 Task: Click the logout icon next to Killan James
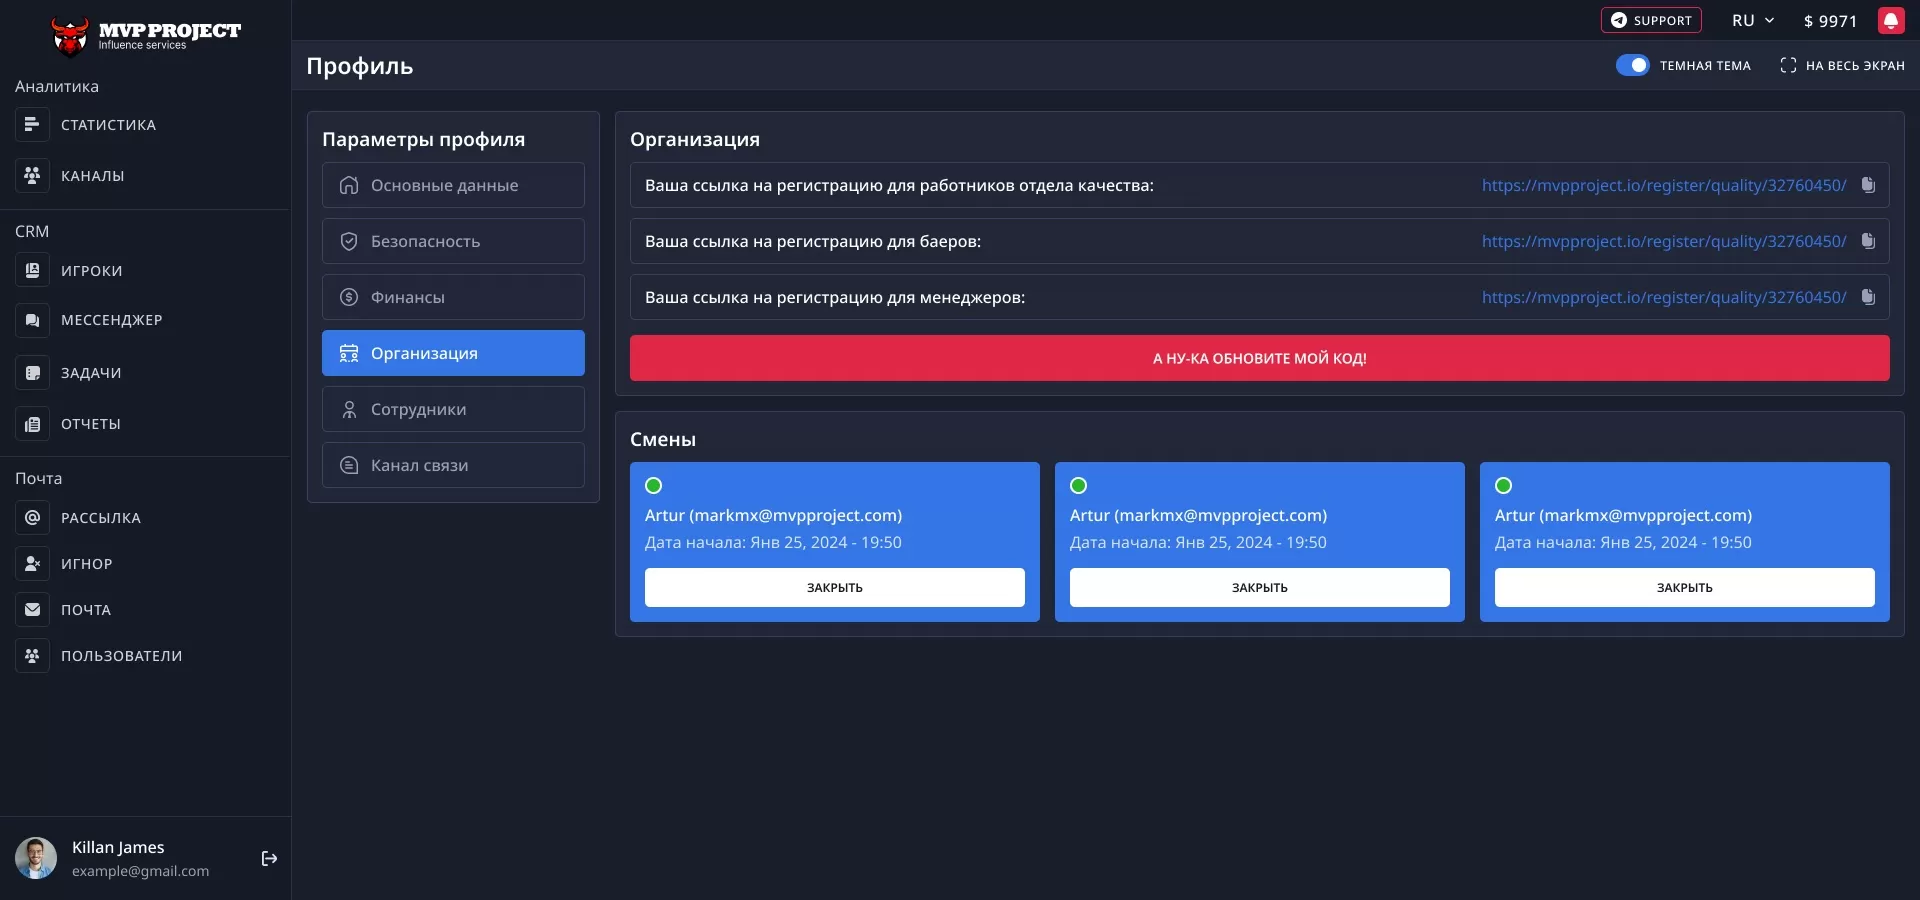tap(268, 859)
